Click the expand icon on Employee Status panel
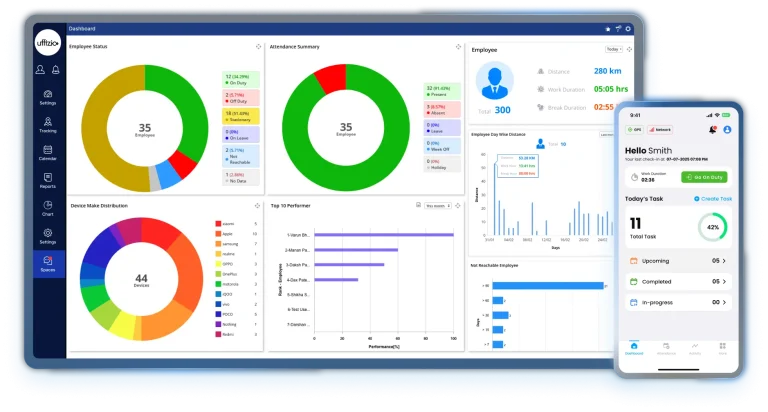The height and width of the screenshot is (412, 768). point(258,47)
